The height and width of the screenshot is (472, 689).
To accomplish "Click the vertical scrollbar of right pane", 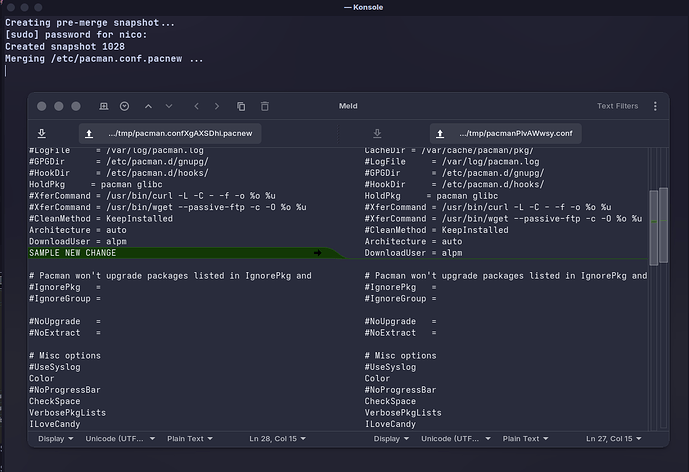I will [653, 228].
